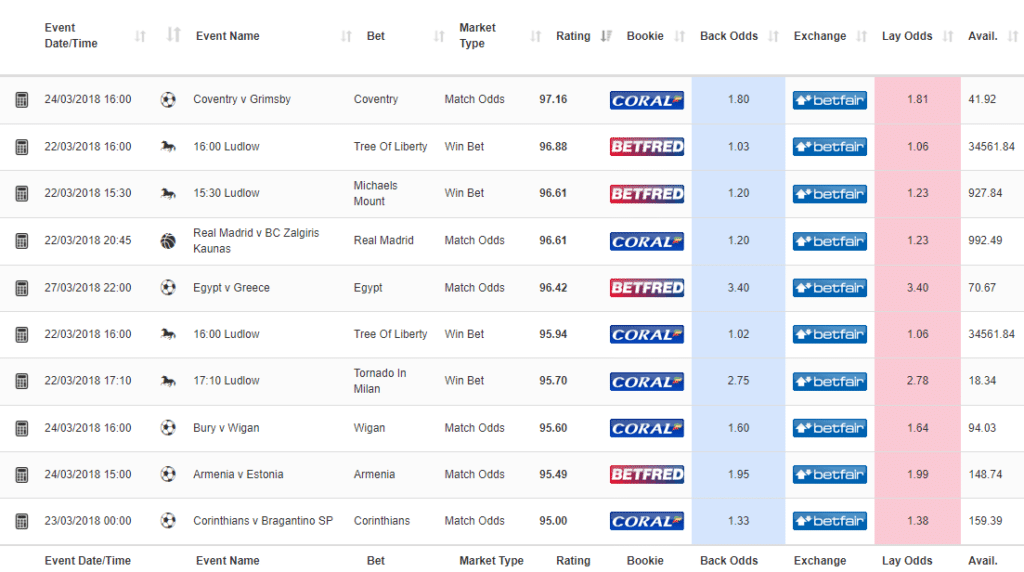Screen dimensions: 1024x572
Task: Click date 27/03/2018 22:00
Action: click(88, 287)
